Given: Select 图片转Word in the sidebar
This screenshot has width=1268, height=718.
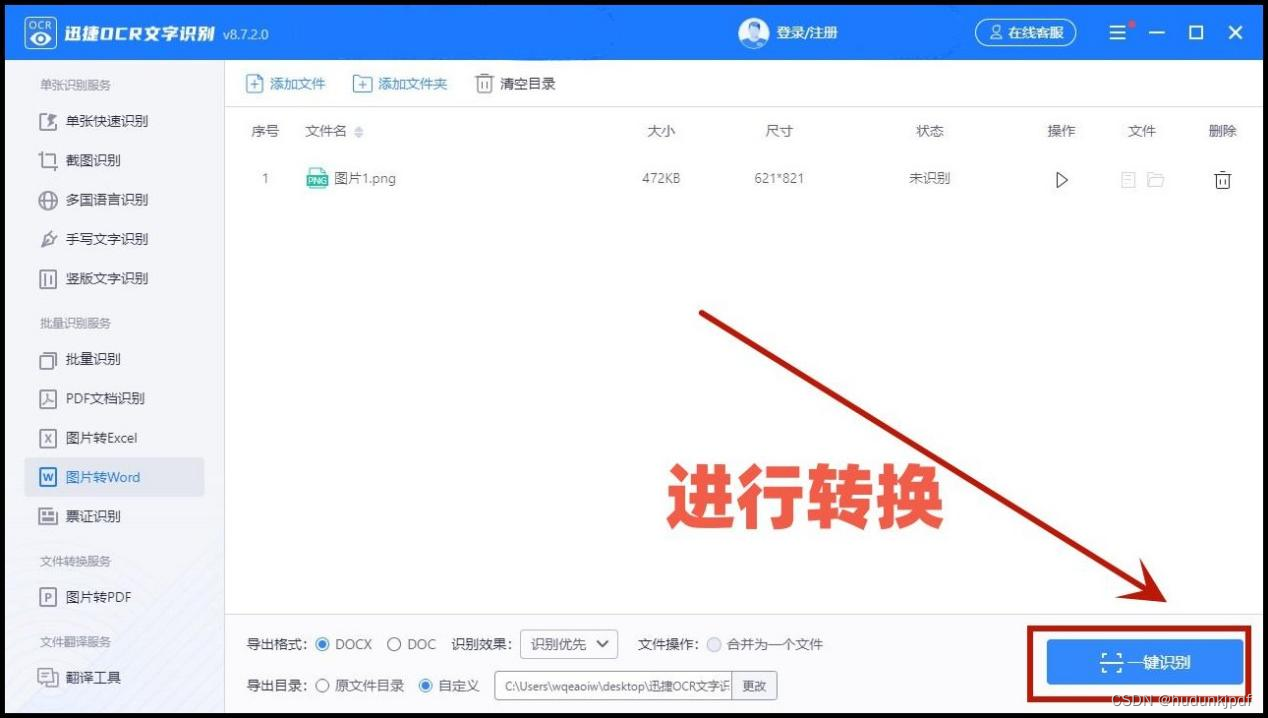Looking at the screenshot, I should click(114, 477).
